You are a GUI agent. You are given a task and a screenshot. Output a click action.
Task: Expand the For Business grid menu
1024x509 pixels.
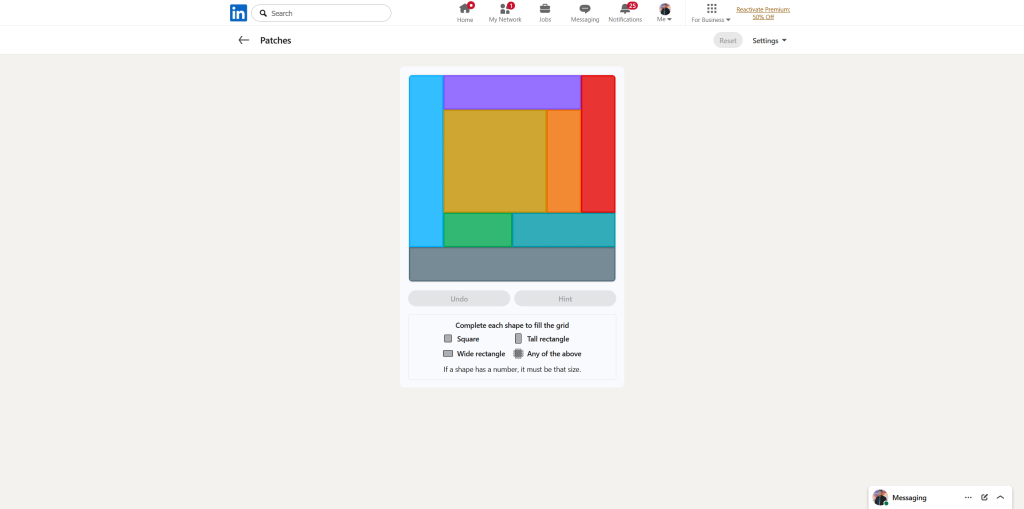pos(711,13)
